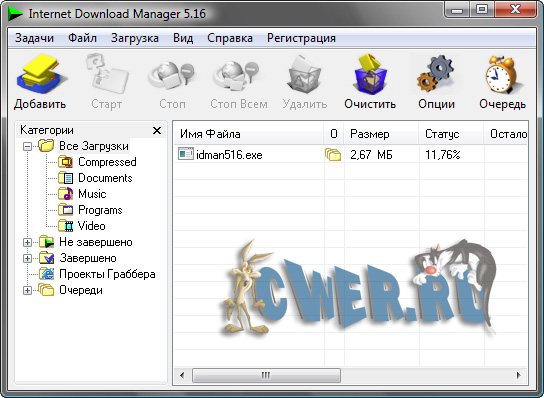Click the horizontal scrollbar thumb
Viewport: 544px width, 398px height.
click(x=266, y=375)
